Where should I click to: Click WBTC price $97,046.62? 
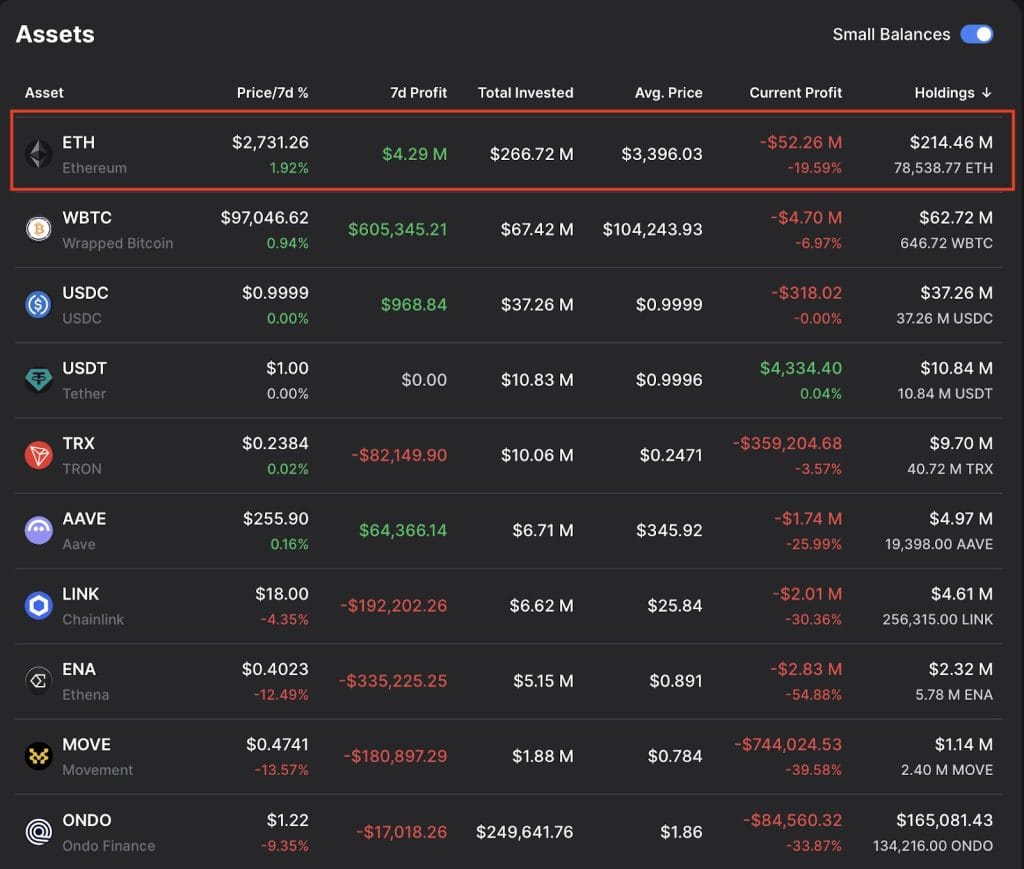tap(264, 217)
